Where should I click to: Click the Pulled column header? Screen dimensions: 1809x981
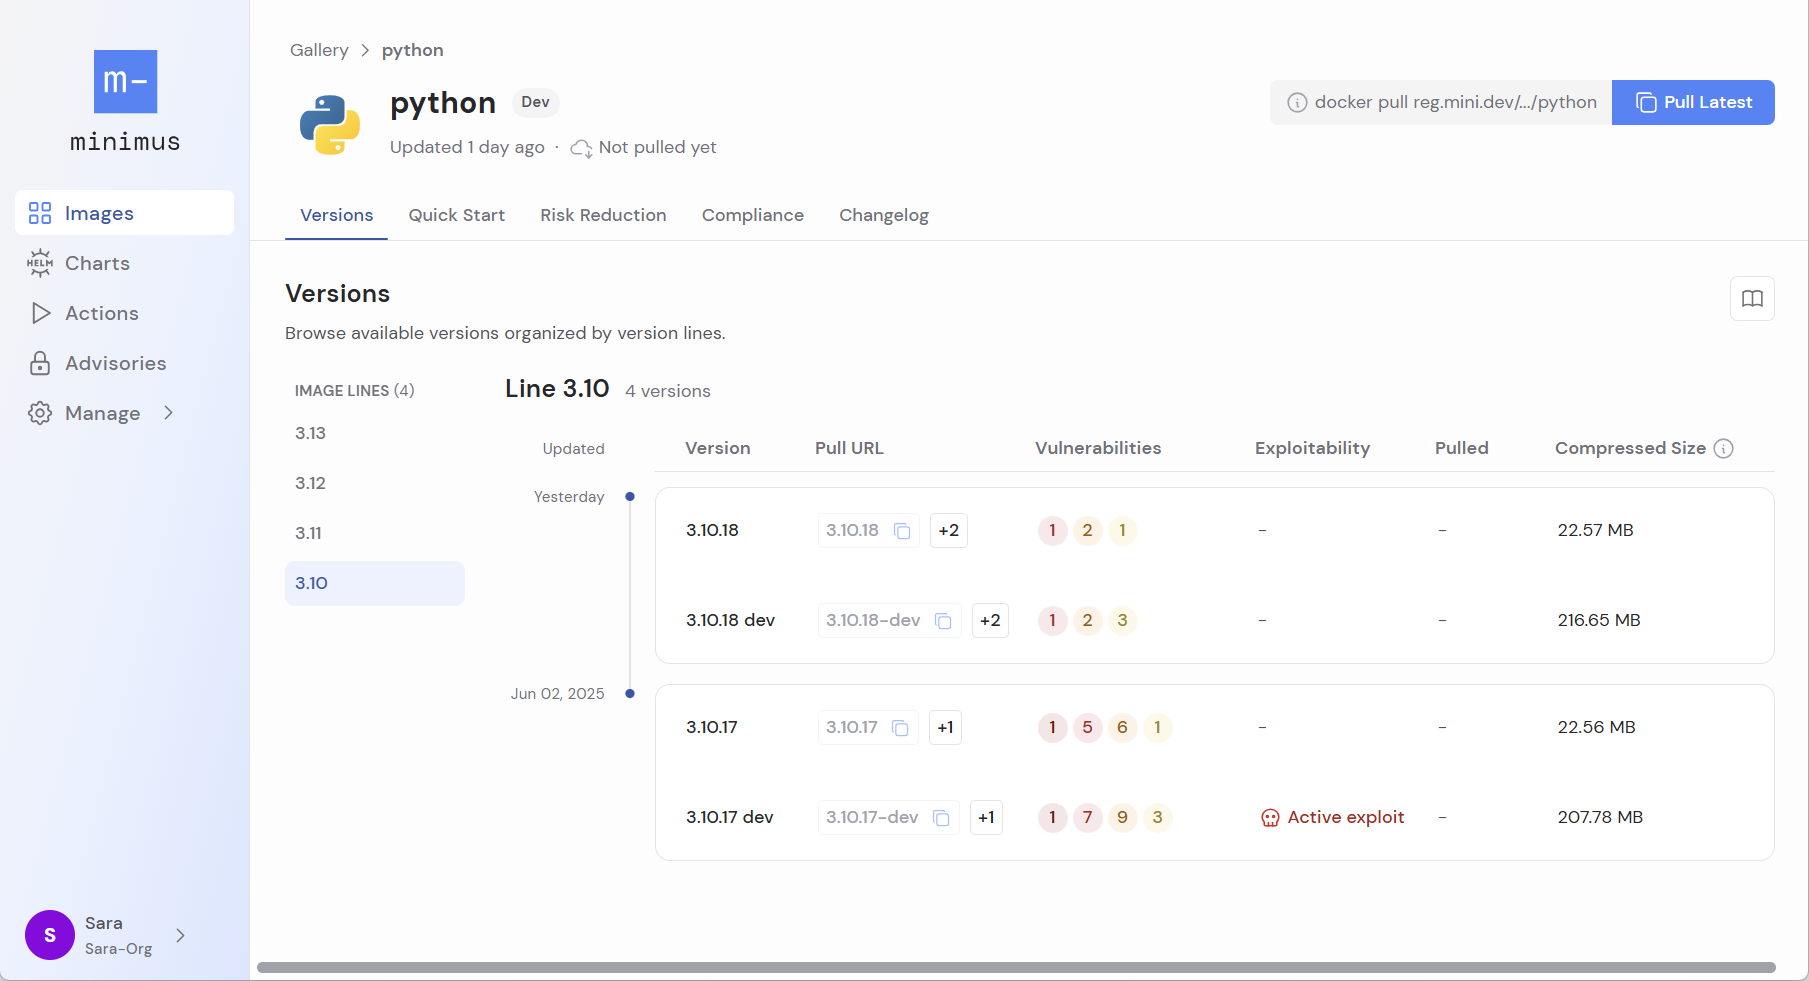(x=1462, y=448)
